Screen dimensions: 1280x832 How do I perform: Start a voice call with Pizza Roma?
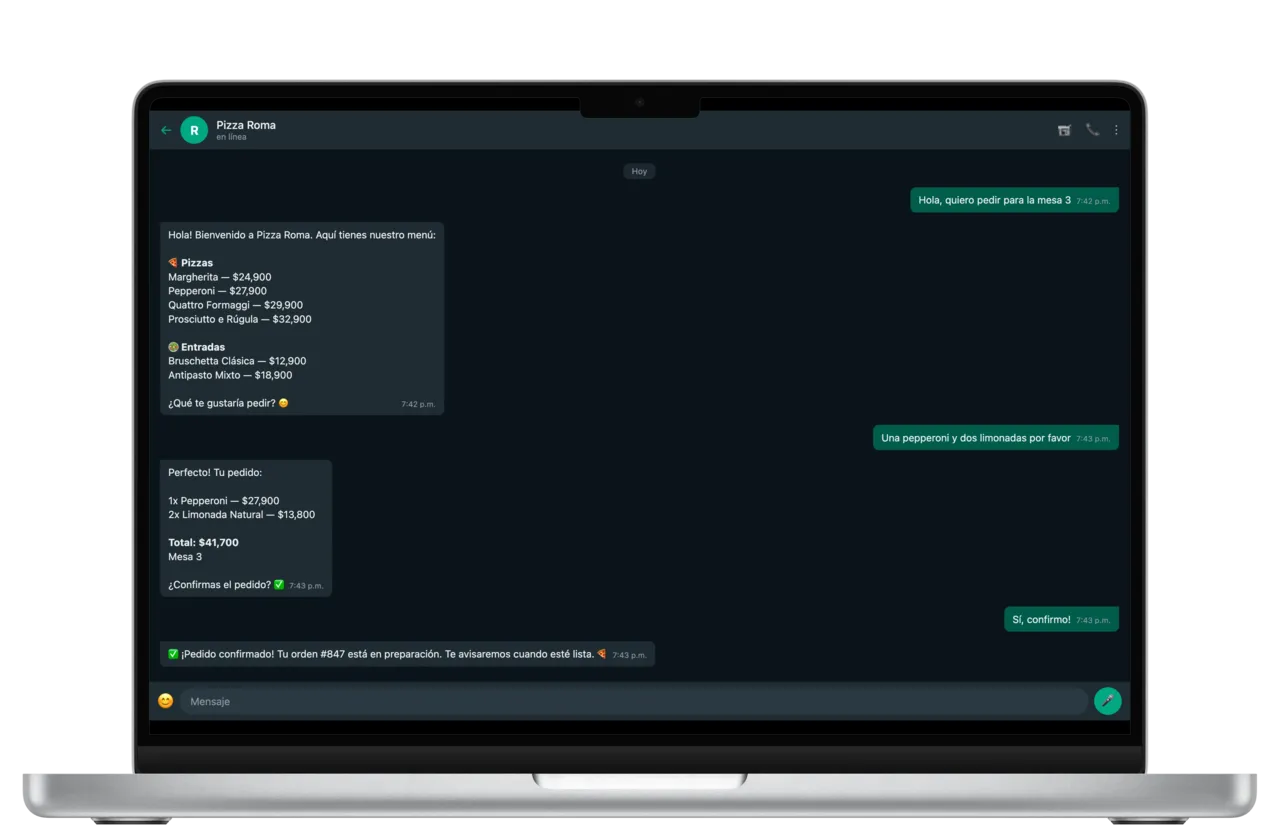[1092, 130]
